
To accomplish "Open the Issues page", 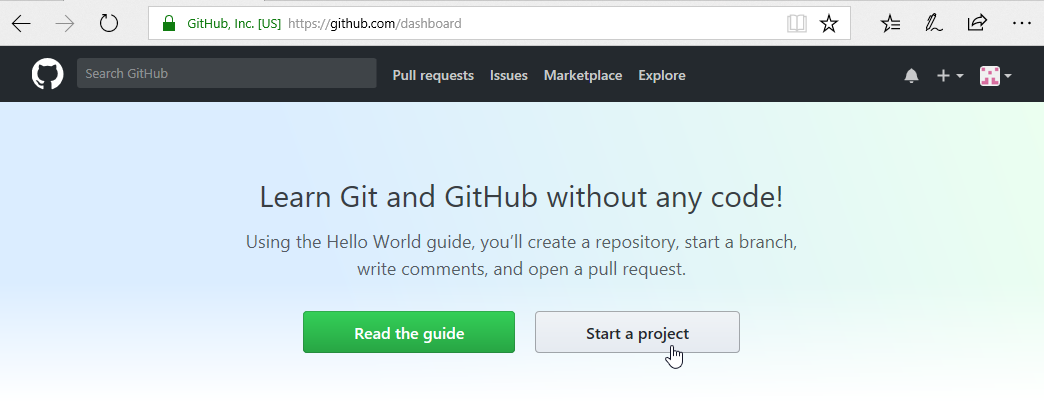I will coord(509,76).
